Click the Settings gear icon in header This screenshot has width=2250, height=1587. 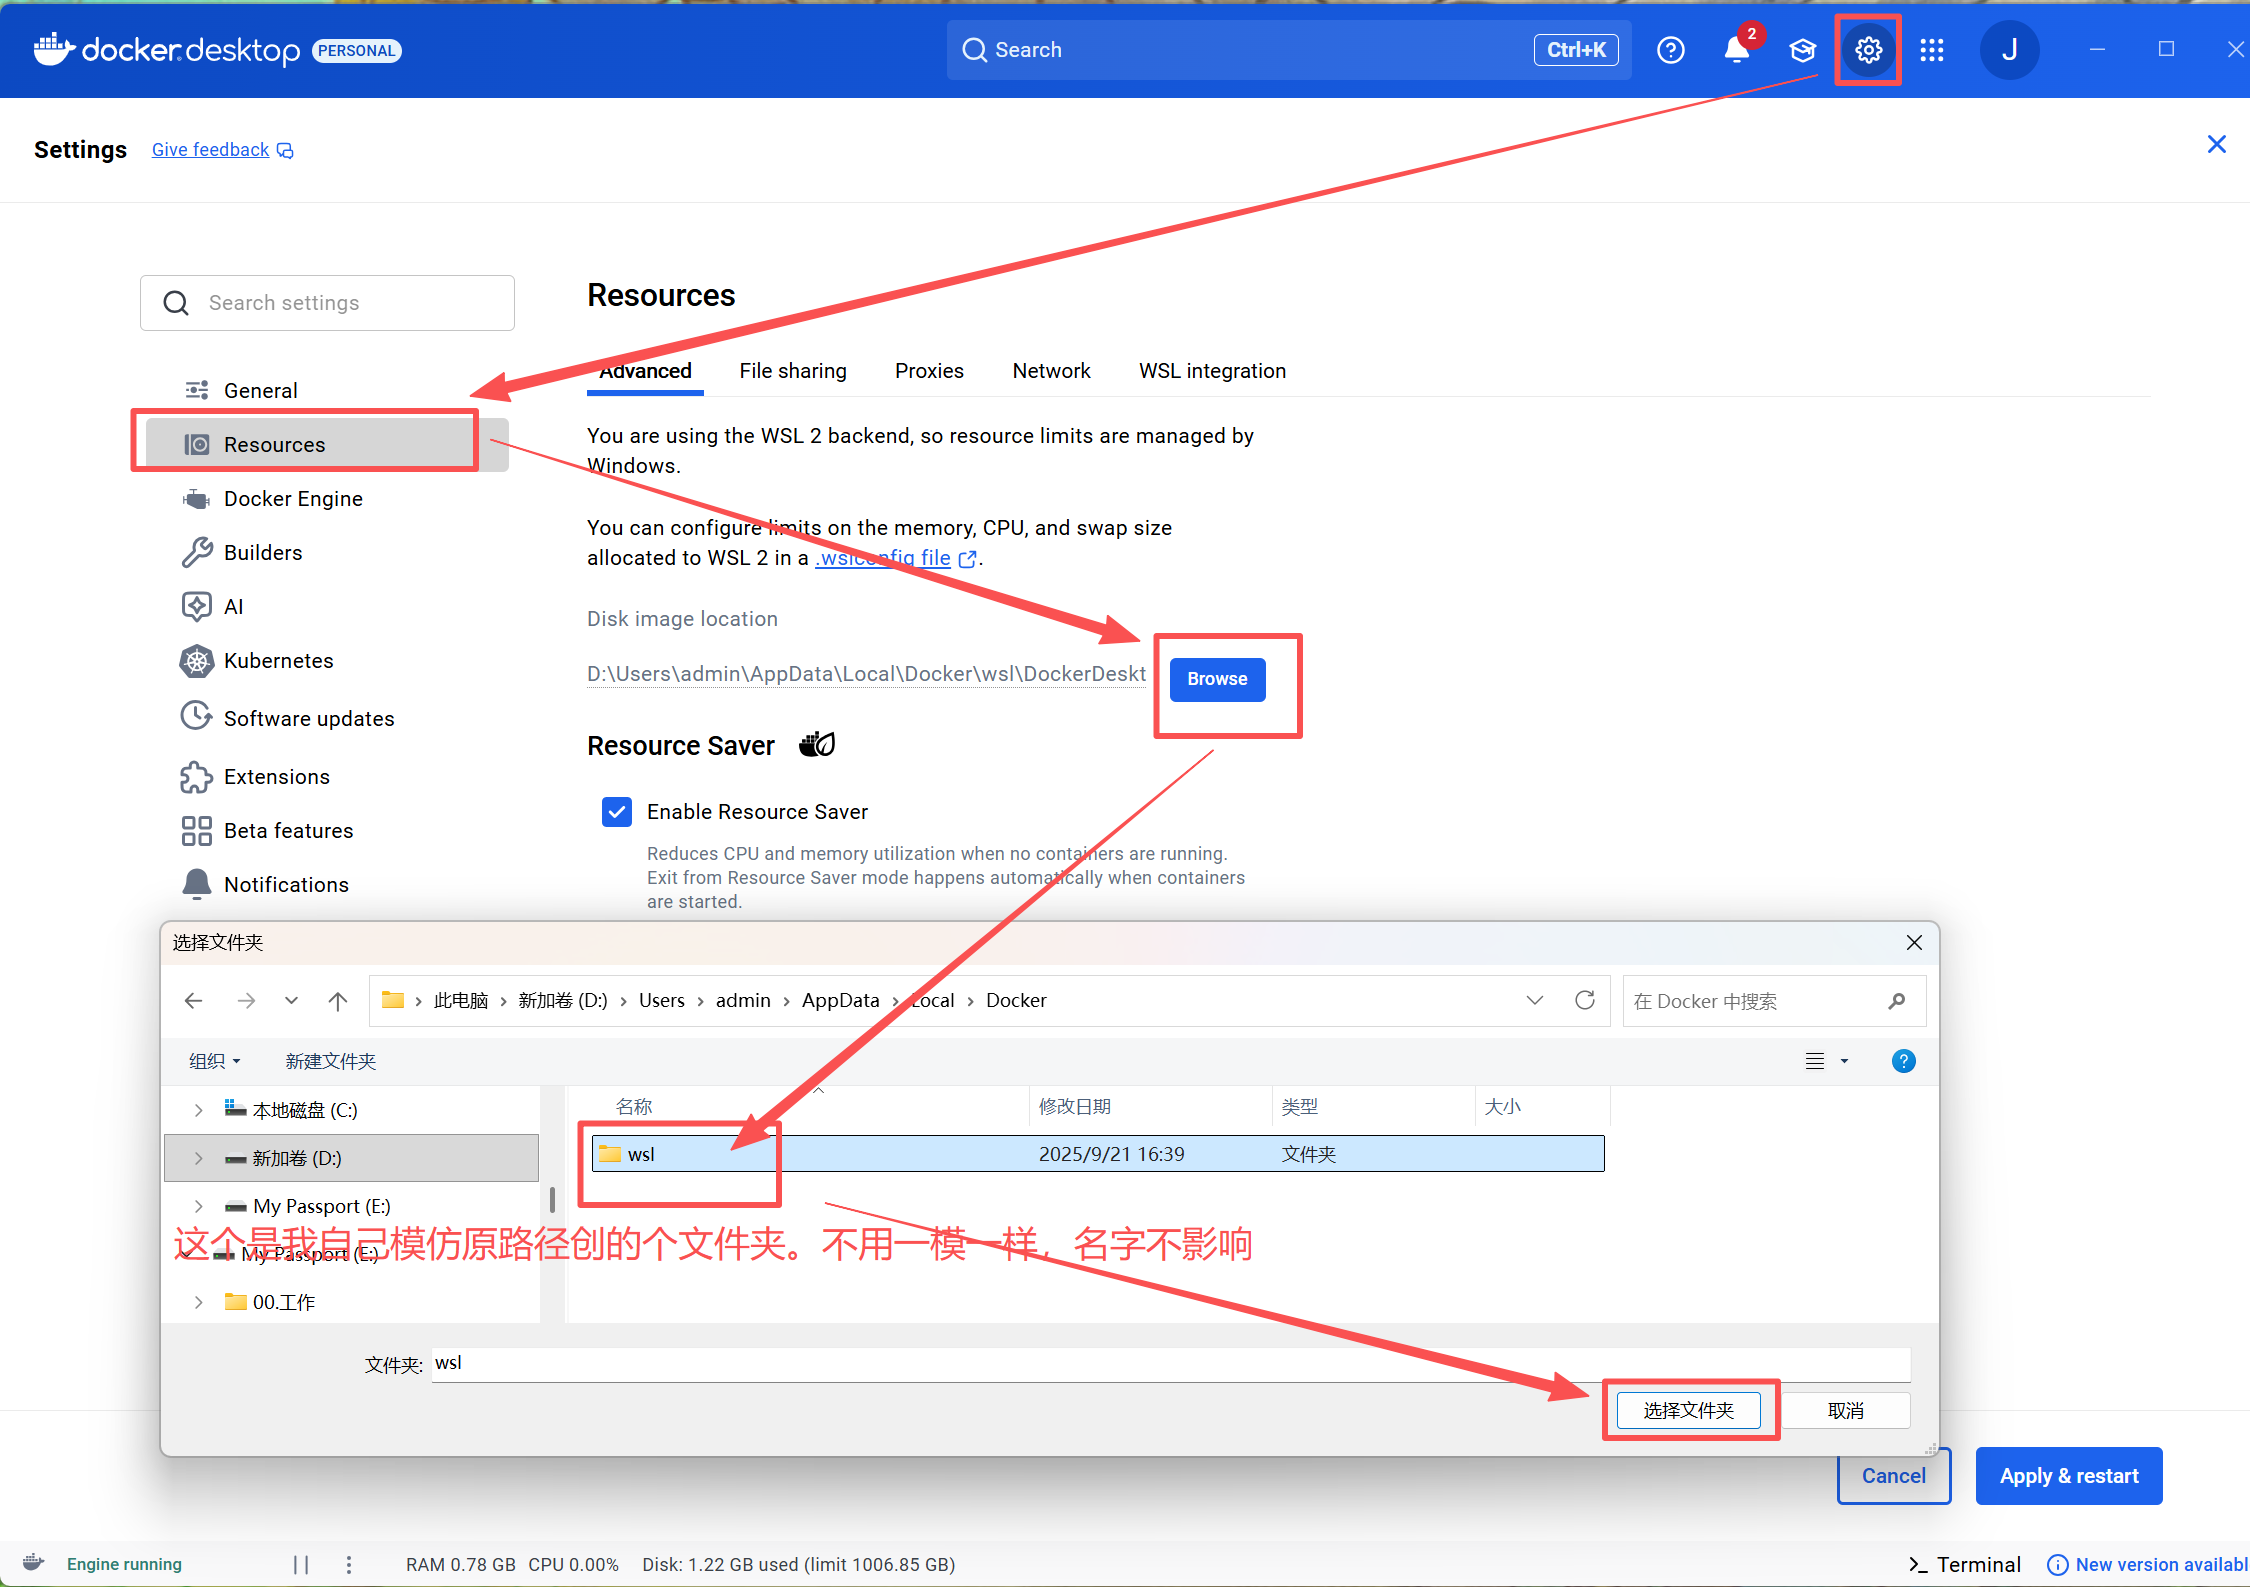tap(1868, 50)
